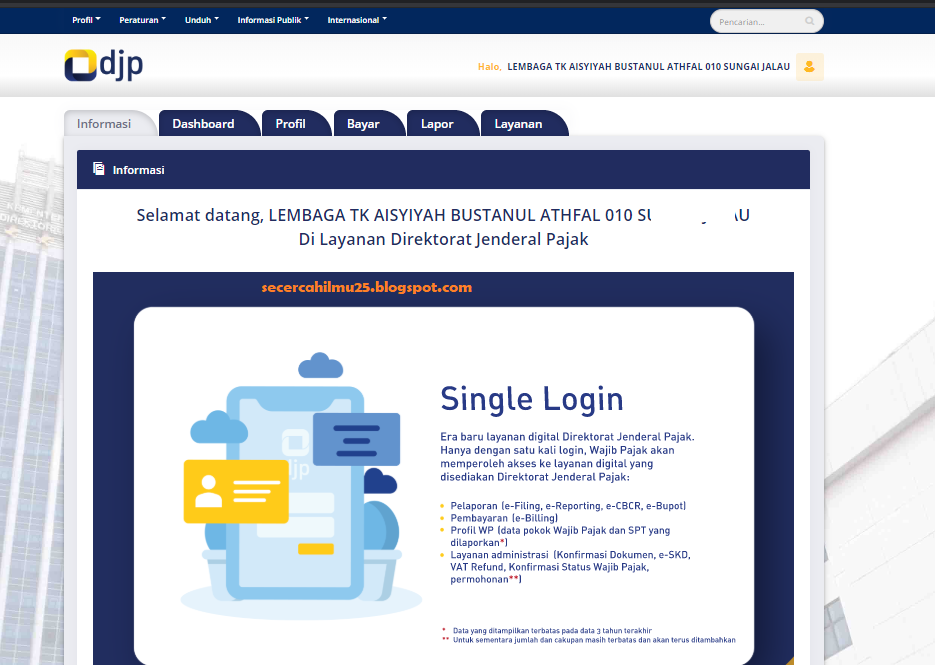
Task: Open the user account icon top right
Action: pyautogui.click(x=808, y=66)
